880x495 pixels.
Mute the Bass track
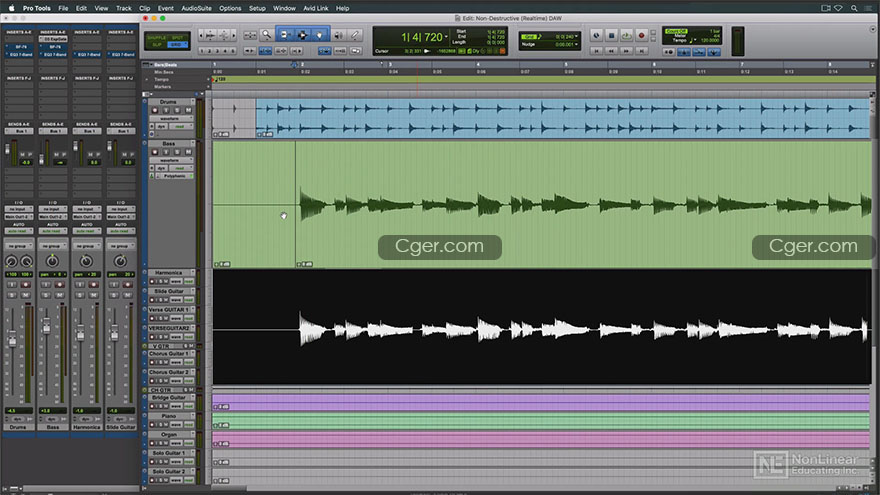pos(189,152)
